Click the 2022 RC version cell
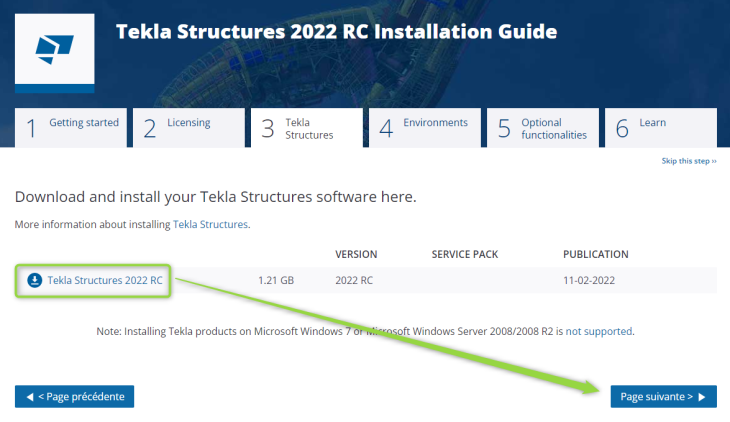730x422 pixels. (354, 280)
